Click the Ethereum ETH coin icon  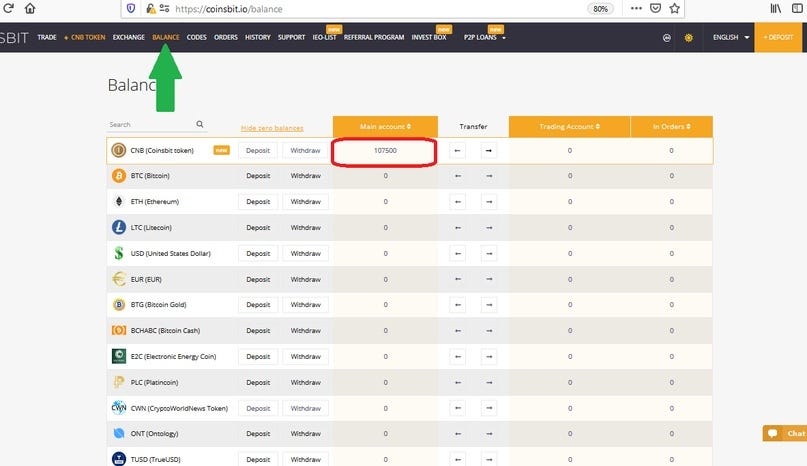(x=119, y=201)
